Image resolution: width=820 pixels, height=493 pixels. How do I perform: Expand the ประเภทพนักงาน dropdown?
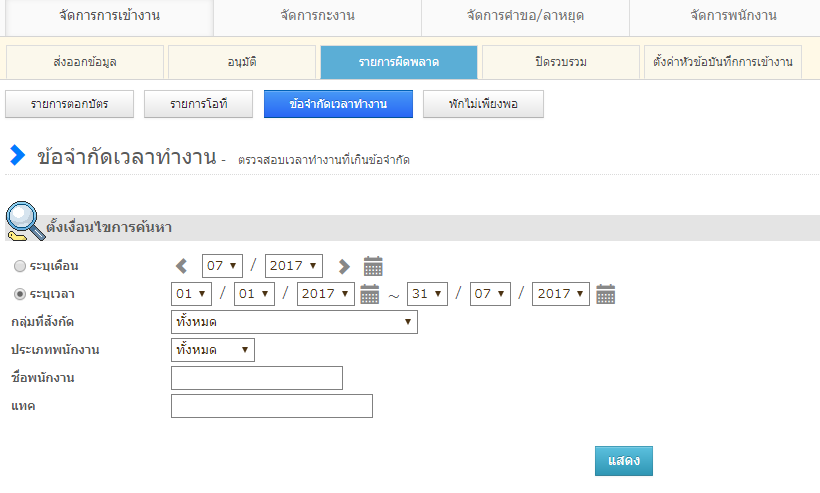pyautogui.click(x=213, y=350)
